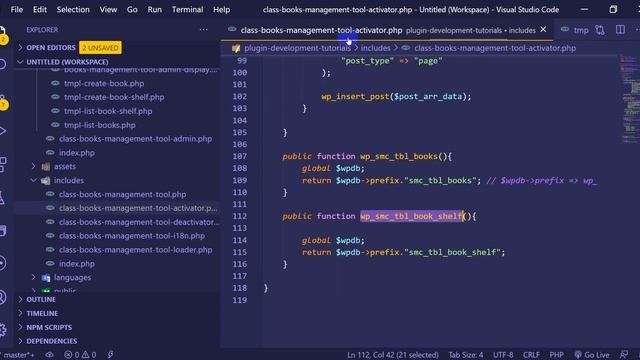Open class-books-management-tool-deactivator file
The width and height of the screenshot is (640, 360).
139,222
